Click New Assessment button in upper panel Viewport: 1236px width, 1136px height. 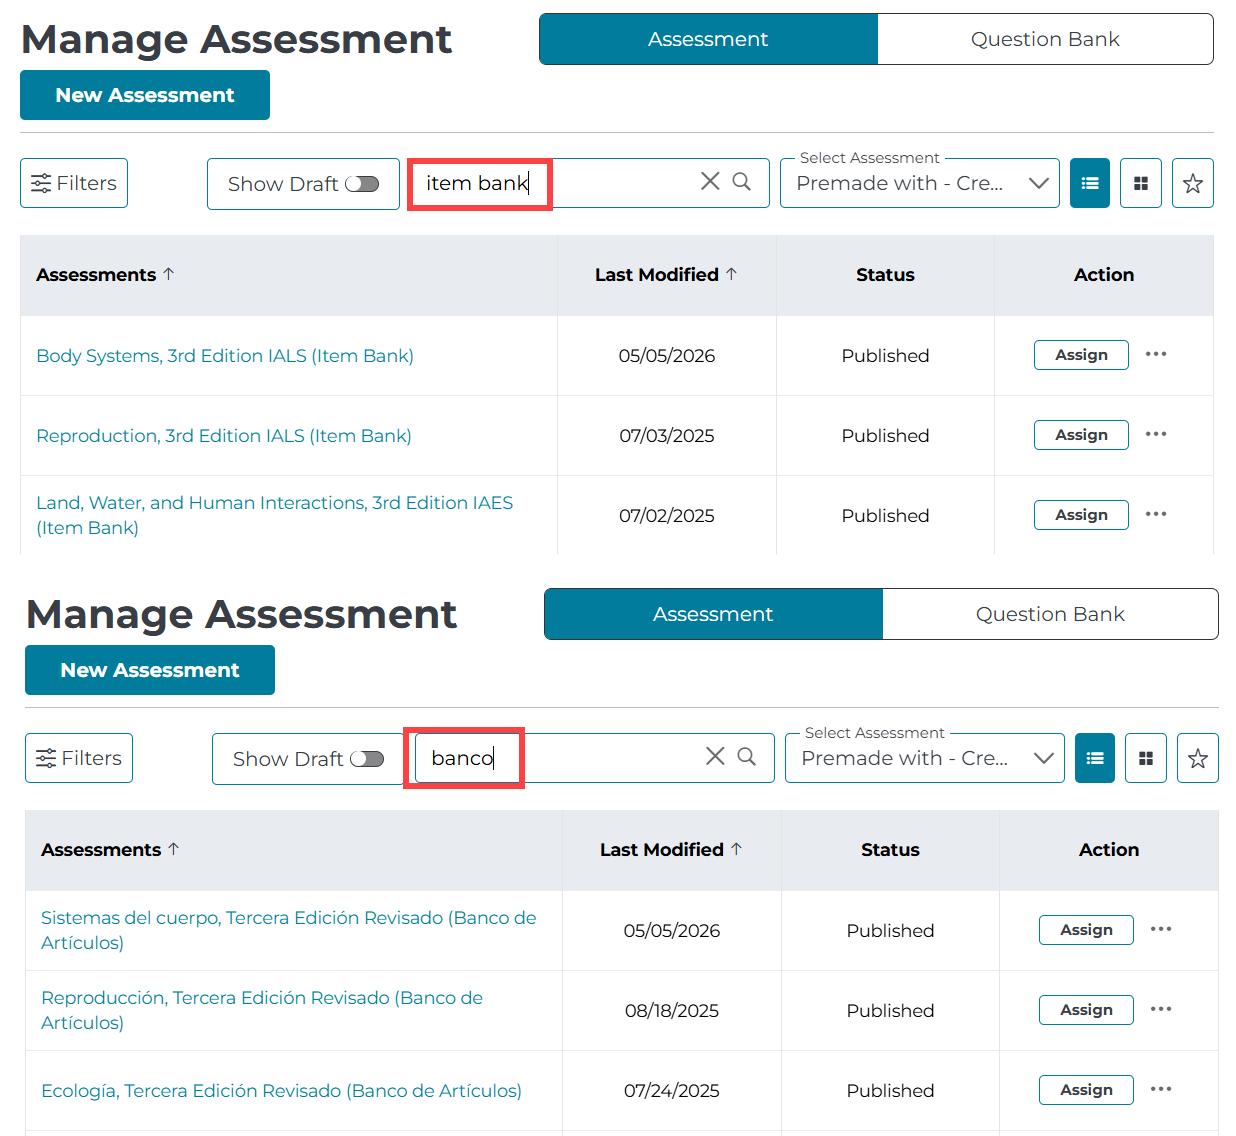pos(145,95)
